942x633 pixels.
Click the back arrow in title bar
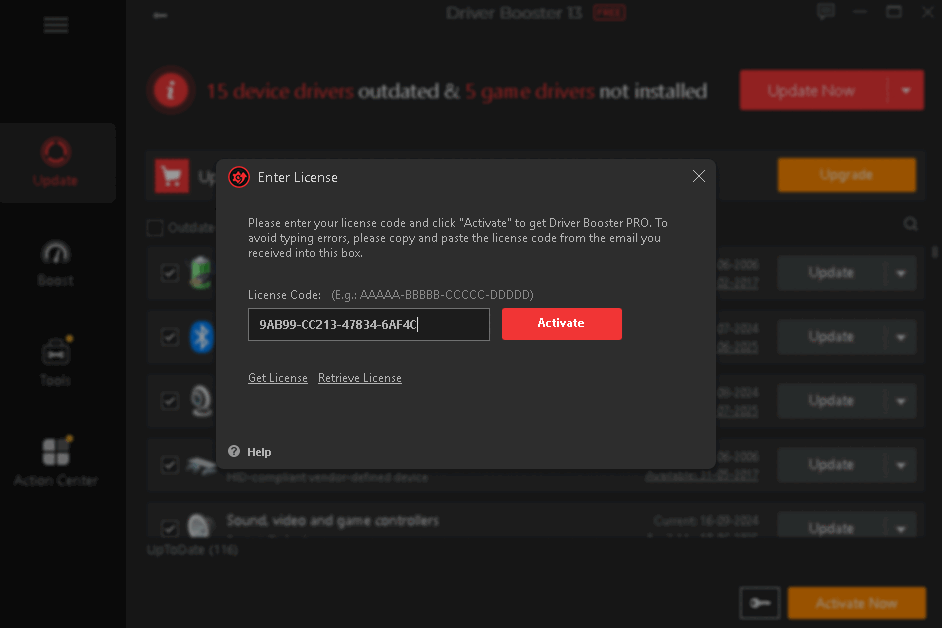[x=160, y=15]
